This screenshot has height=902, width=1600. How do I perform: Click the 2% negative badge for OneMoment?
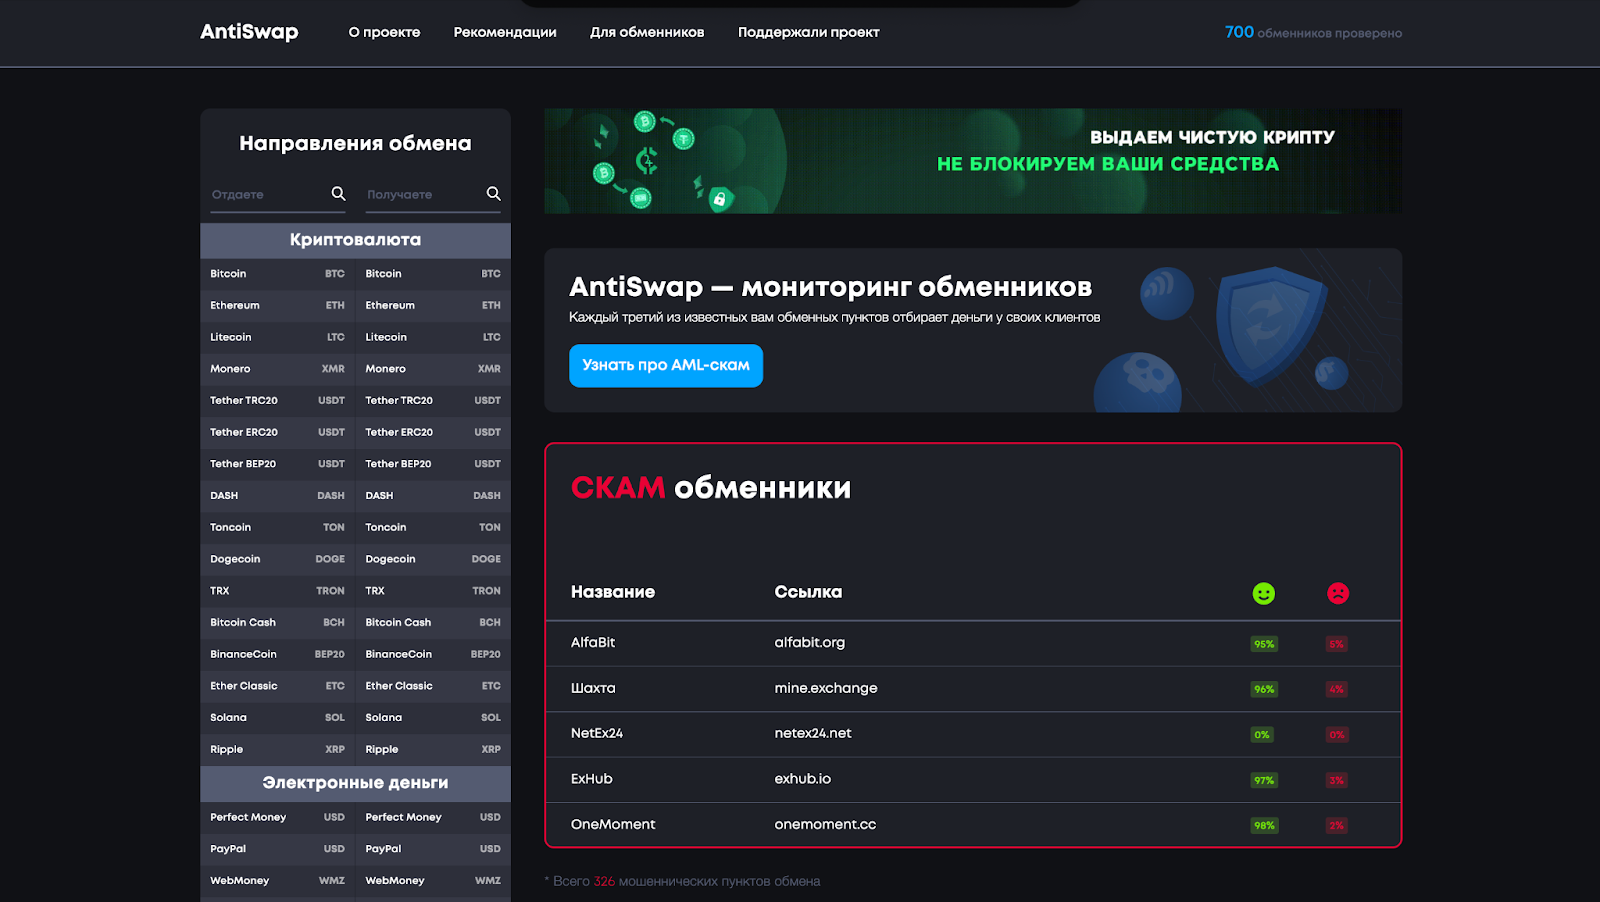pos(1337,825)
